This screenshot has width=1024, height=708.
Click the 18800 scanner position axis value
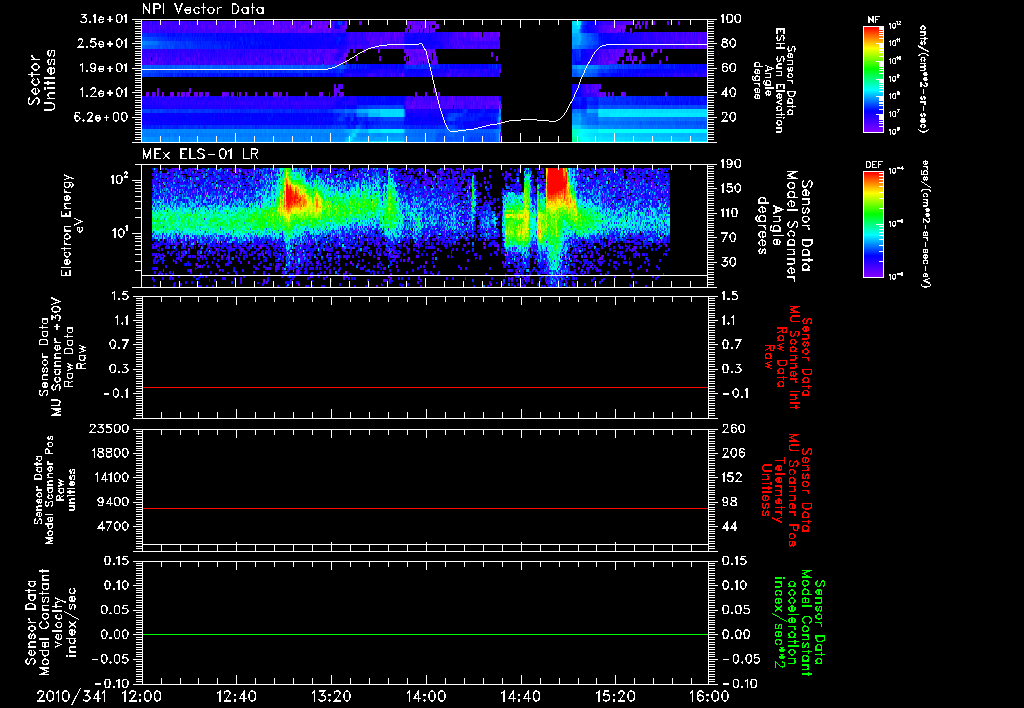(109, 453)
